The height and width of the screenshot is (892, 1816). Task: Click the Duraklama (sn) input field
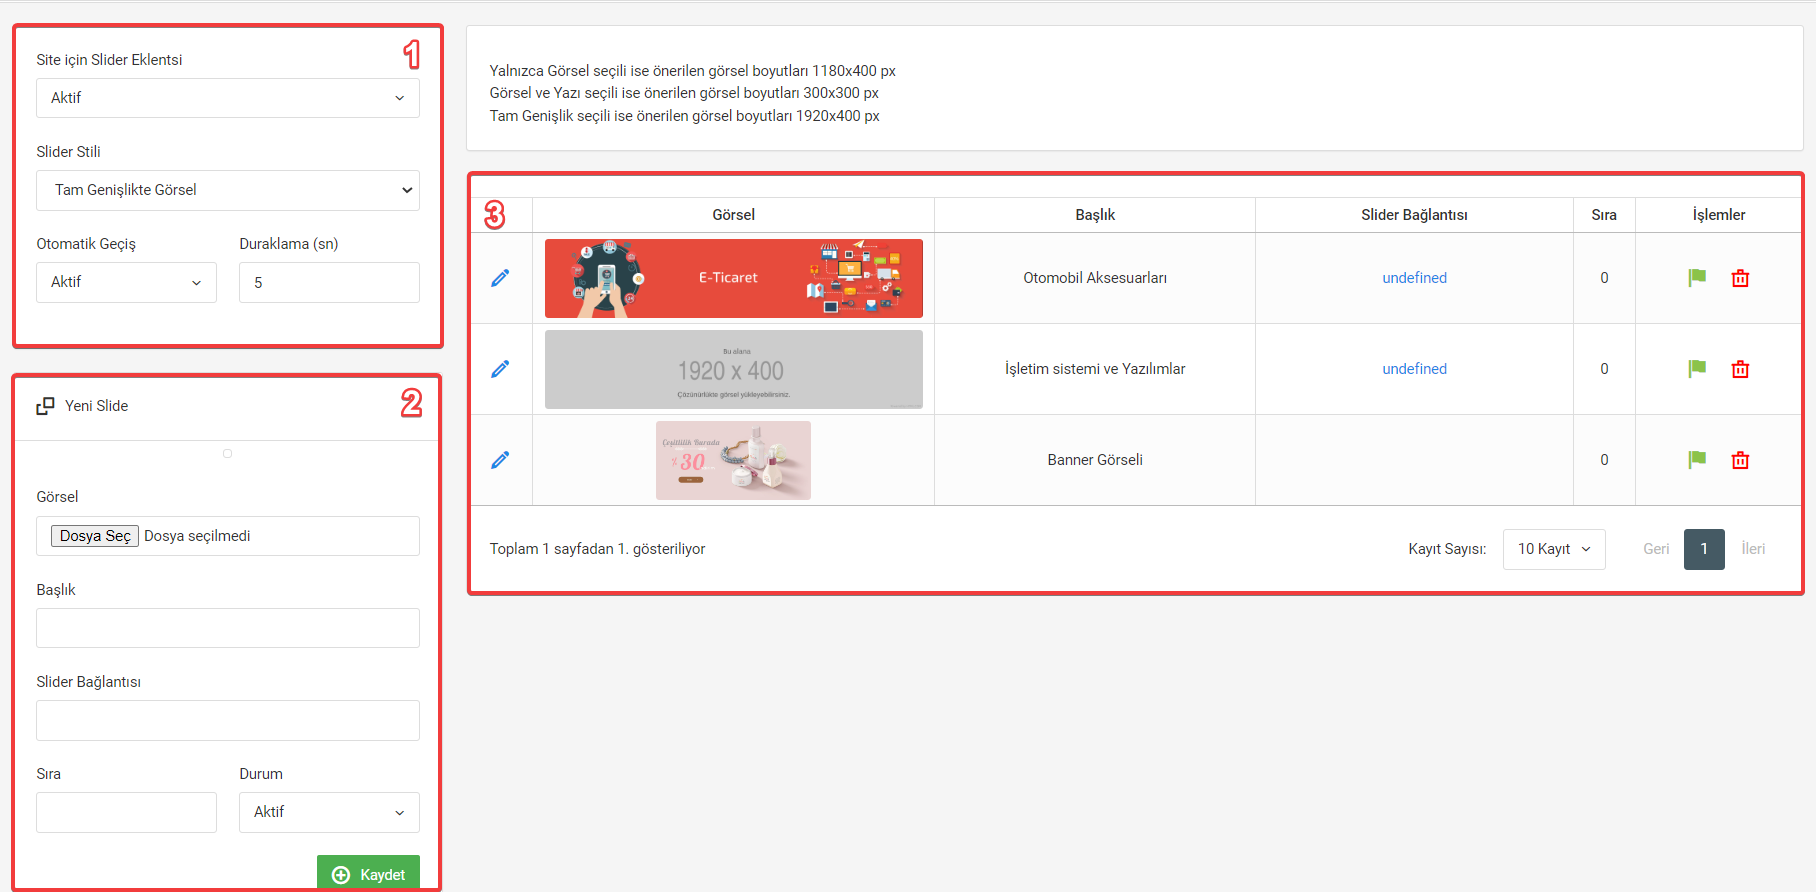pos(329,282)
